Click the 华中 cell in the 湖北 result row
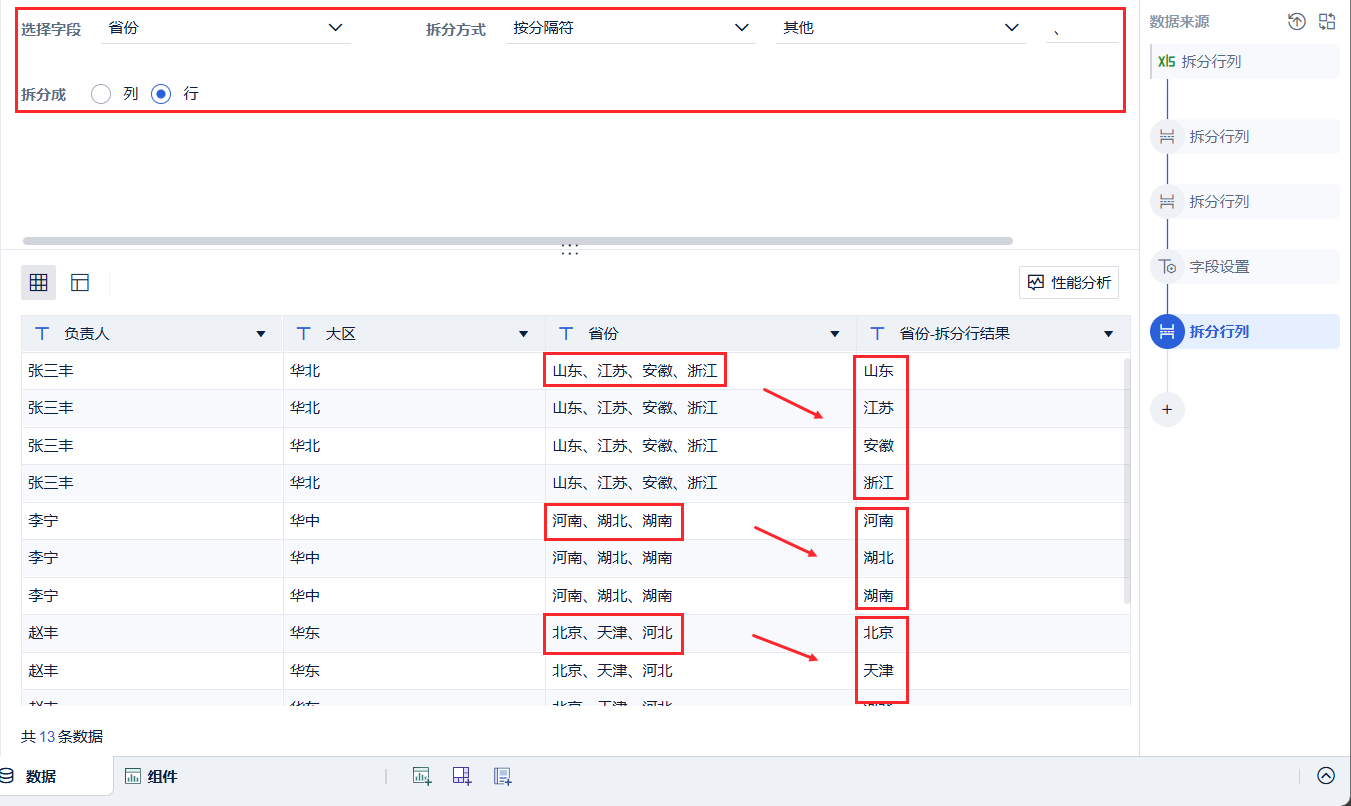This screenshot has height=806, width=1351. pyautogui.click(x=414, y=558)
